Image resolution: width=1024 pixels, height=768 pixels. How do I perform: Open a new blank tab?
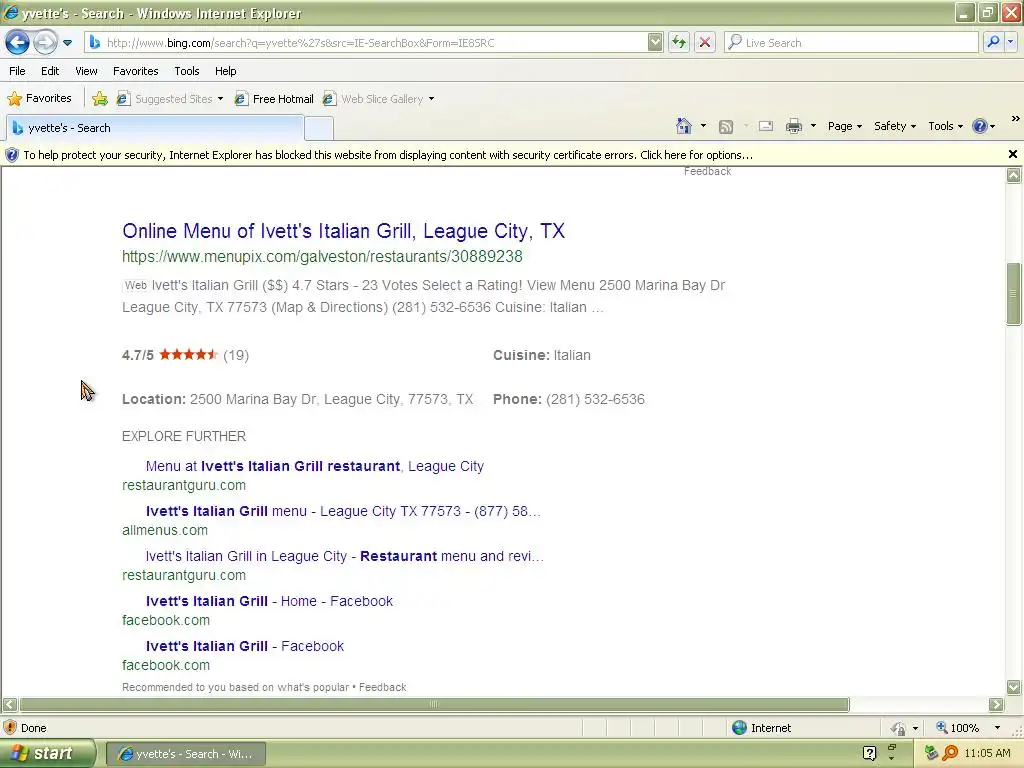coord(319,128)
